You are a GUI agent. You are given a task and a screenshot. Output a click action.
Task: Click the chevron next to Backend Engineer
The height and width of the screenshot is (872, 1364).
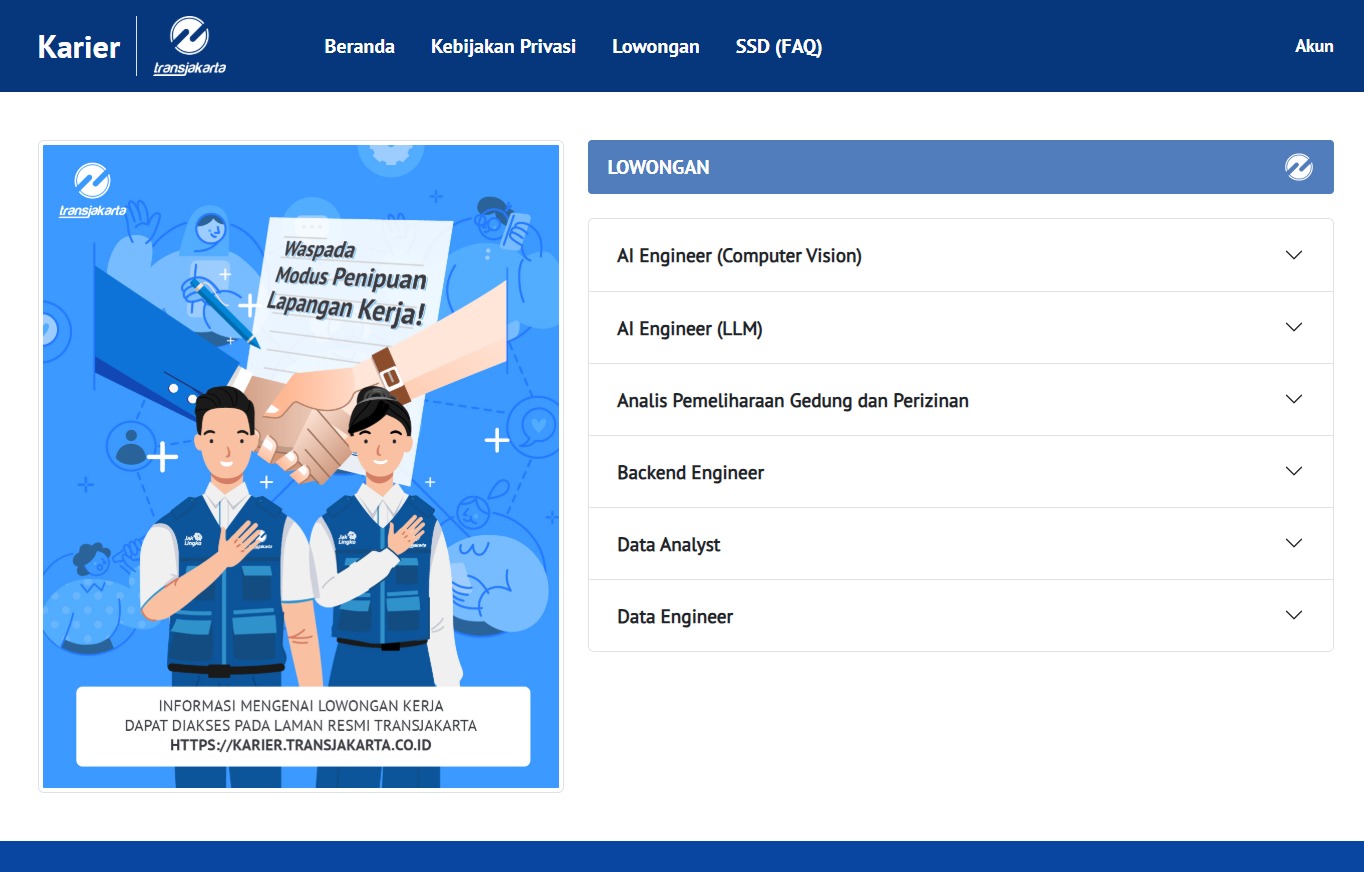pyautogui.click(x=1293, y=471)
